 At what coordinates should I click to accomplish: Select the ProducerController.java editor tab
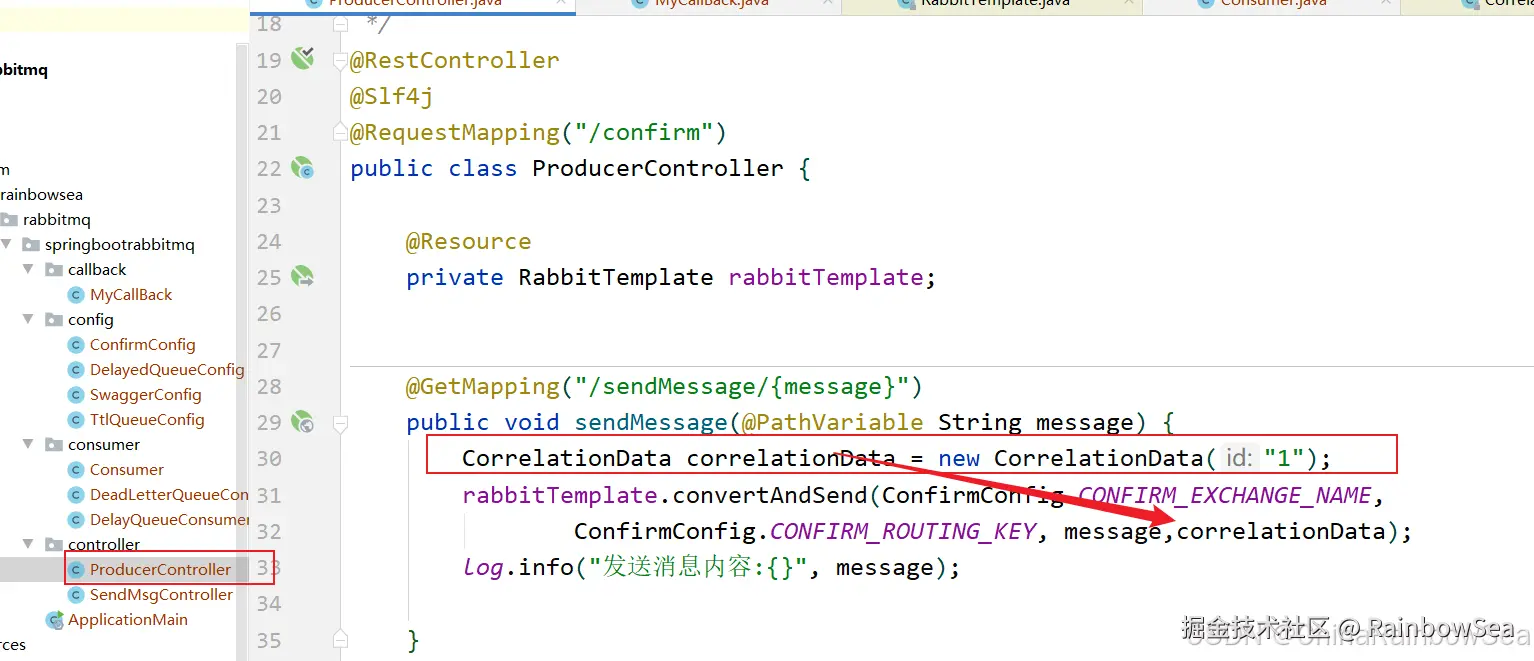[x=414, y=5]
